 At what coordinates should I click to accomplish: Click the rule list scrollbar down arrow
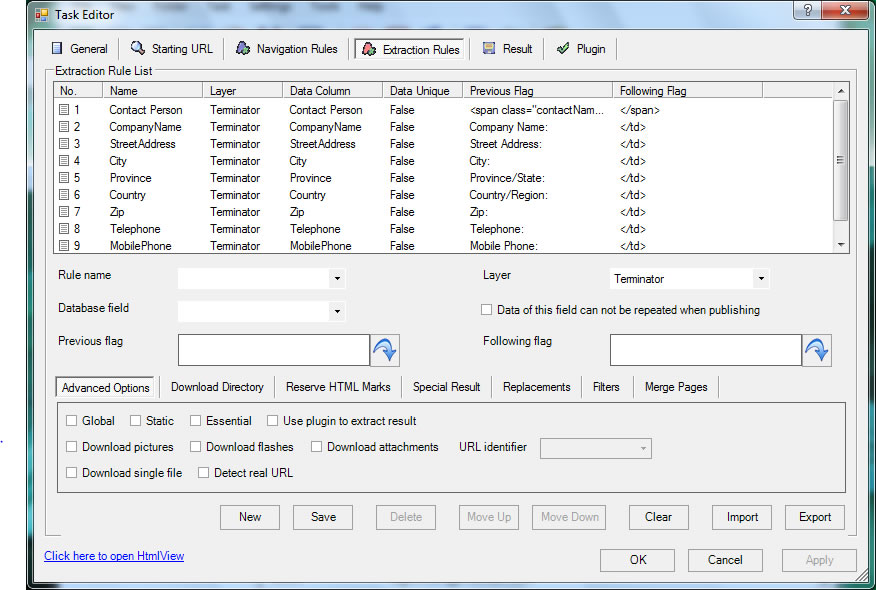(841, 245)
